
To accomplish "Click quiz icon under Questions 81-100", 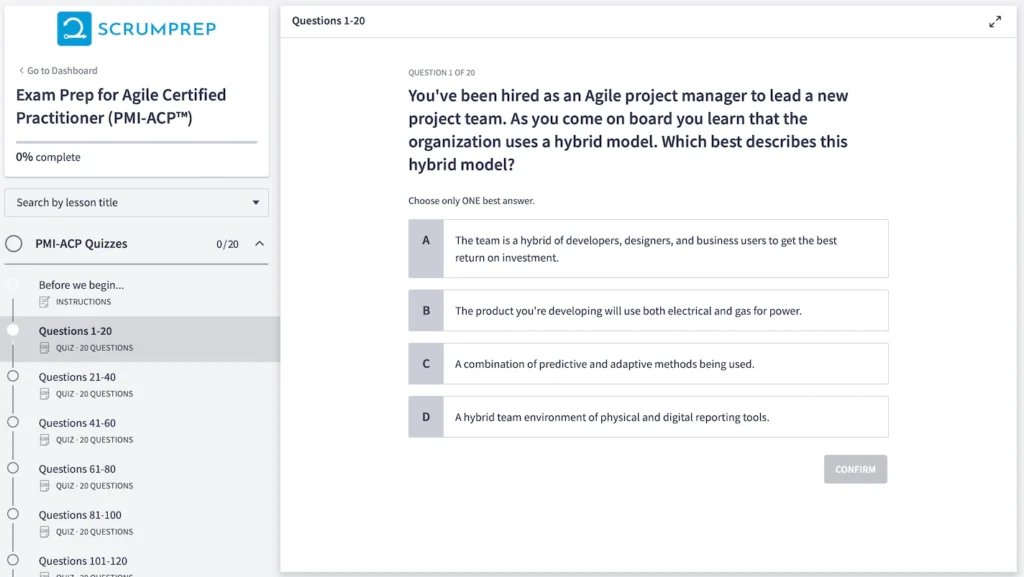I will point(44,532).
